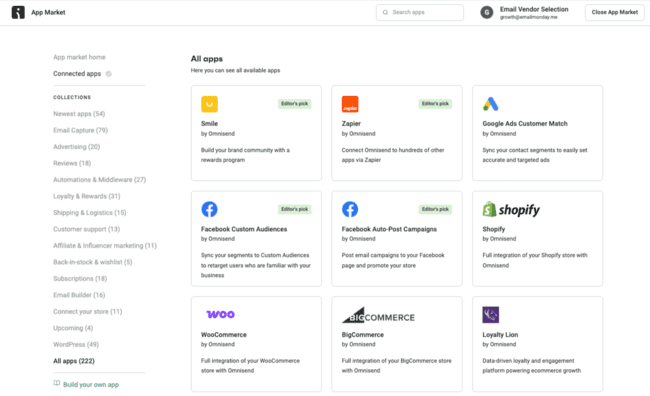
Task: Click Editor's pick badge on Facebook Custom Audiences
Action: (294, 209)
